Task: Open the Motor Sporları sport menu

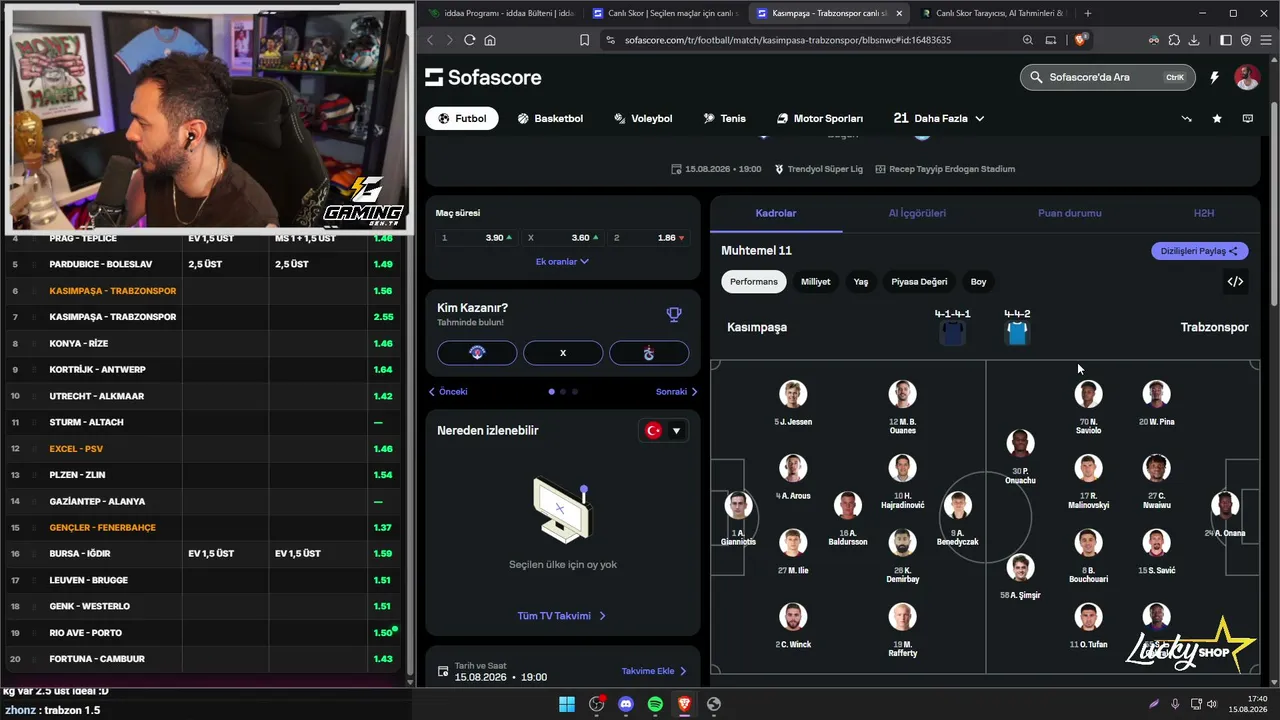Action: click(820, 118)
